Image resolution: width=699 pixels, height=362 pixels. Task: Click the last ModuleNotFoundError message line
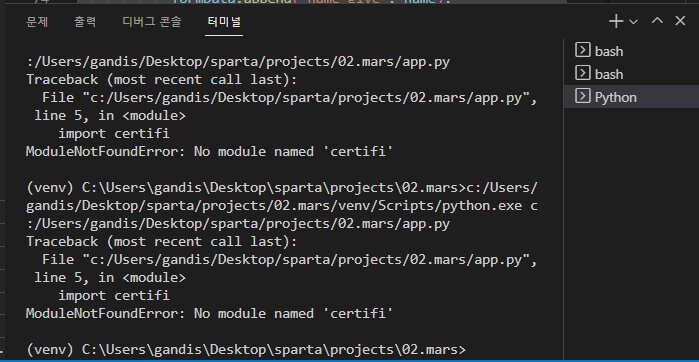pos(210,314)
